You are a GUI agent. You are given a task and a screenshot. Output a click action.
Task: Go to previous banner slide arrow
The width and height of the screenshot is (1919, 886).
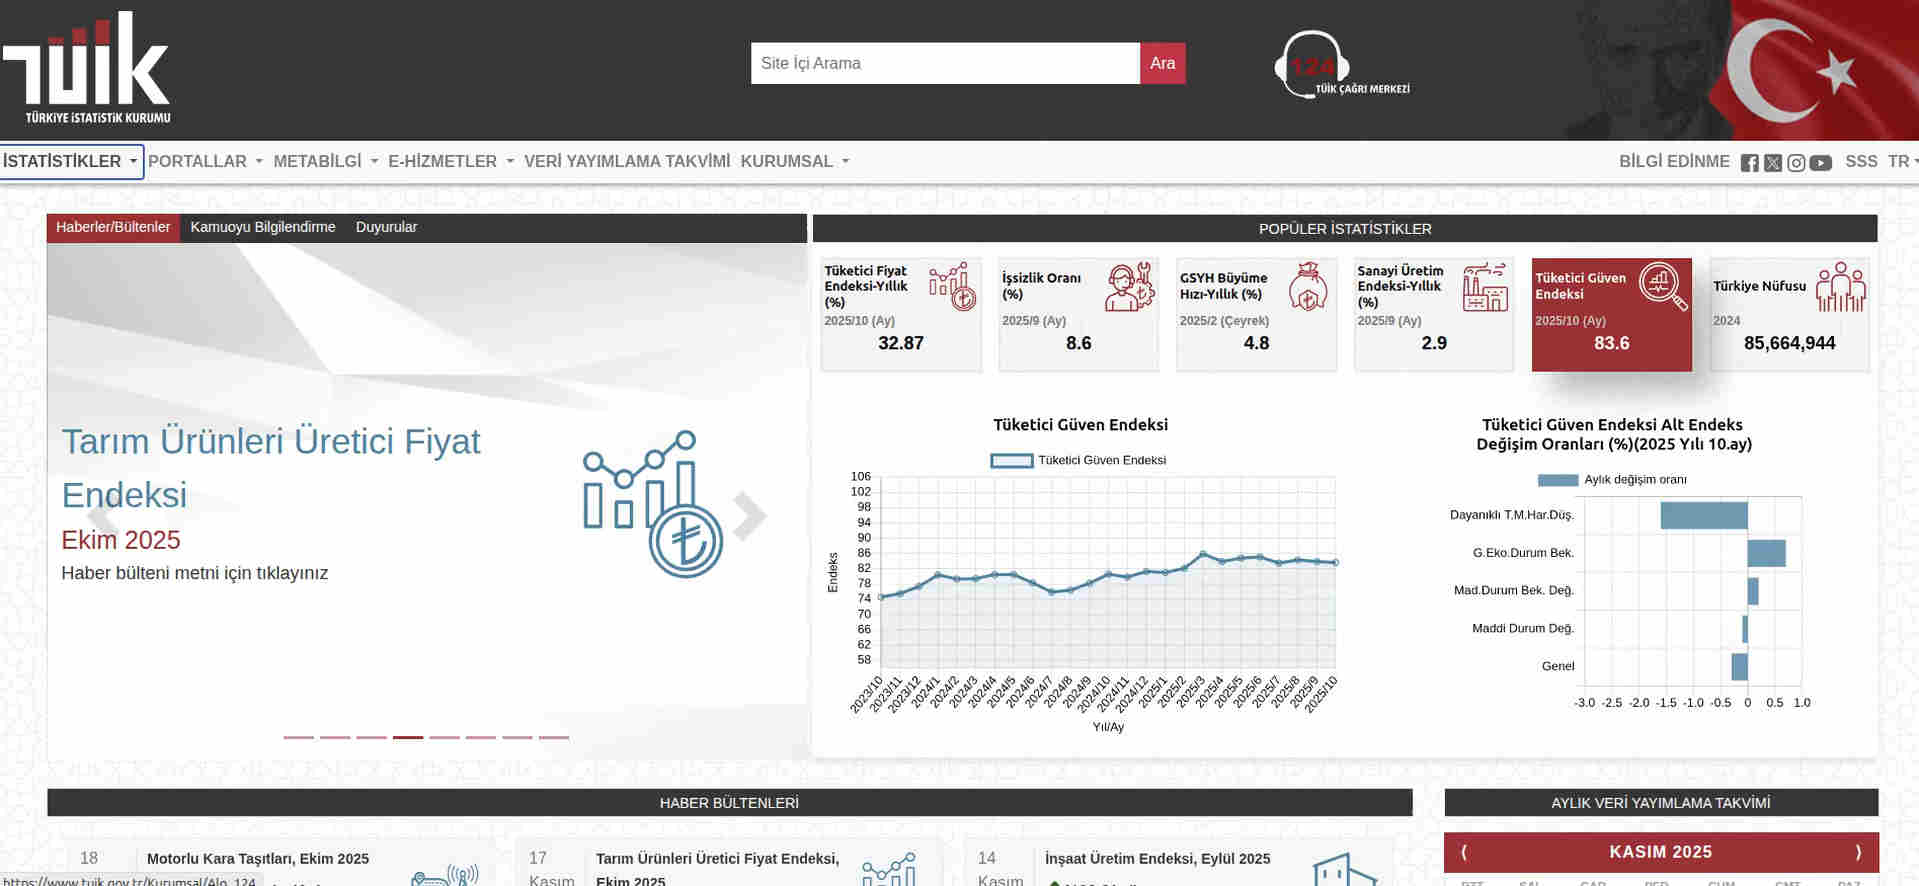pyautogui.click(x=103, y=516)
